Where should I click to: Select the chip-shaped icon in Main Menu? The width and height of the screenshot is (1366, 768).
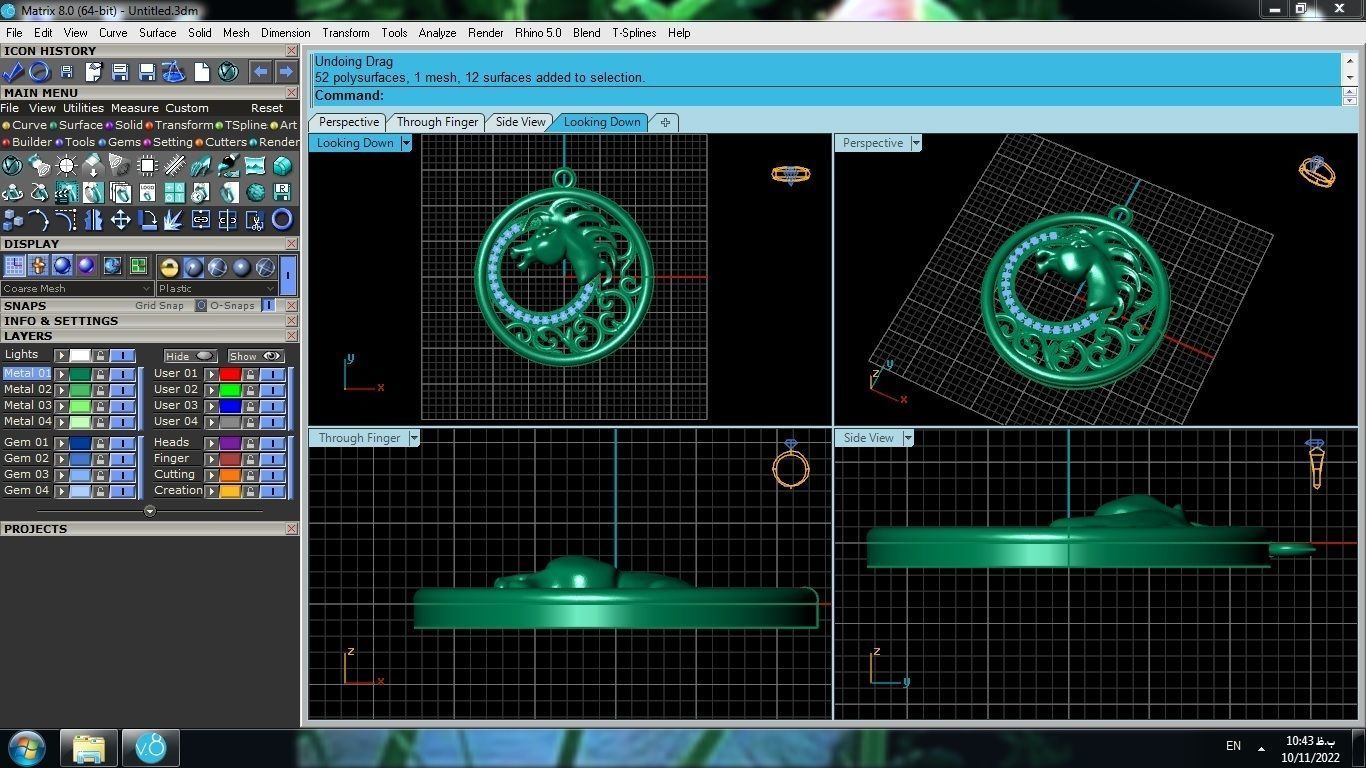tap(148, 165)
